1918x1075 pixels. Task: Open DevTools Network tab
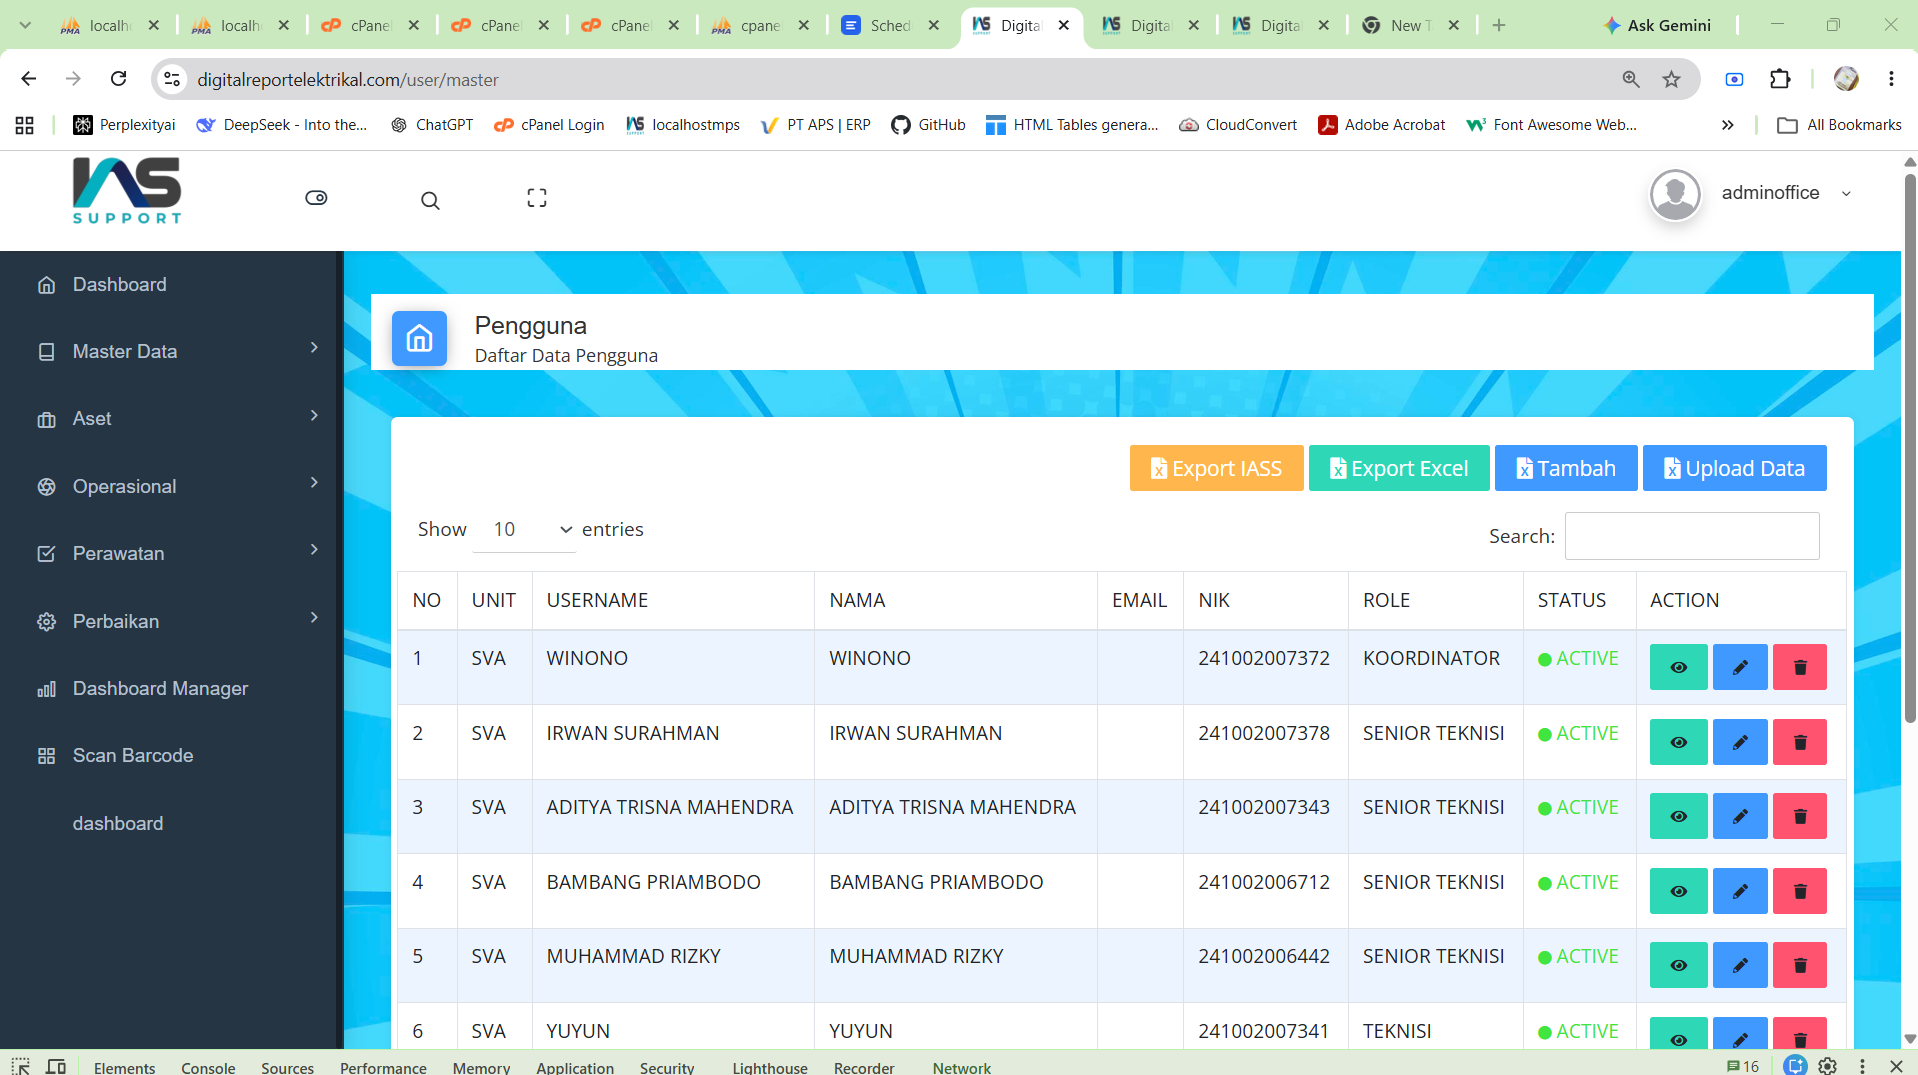pos(961,1066)
